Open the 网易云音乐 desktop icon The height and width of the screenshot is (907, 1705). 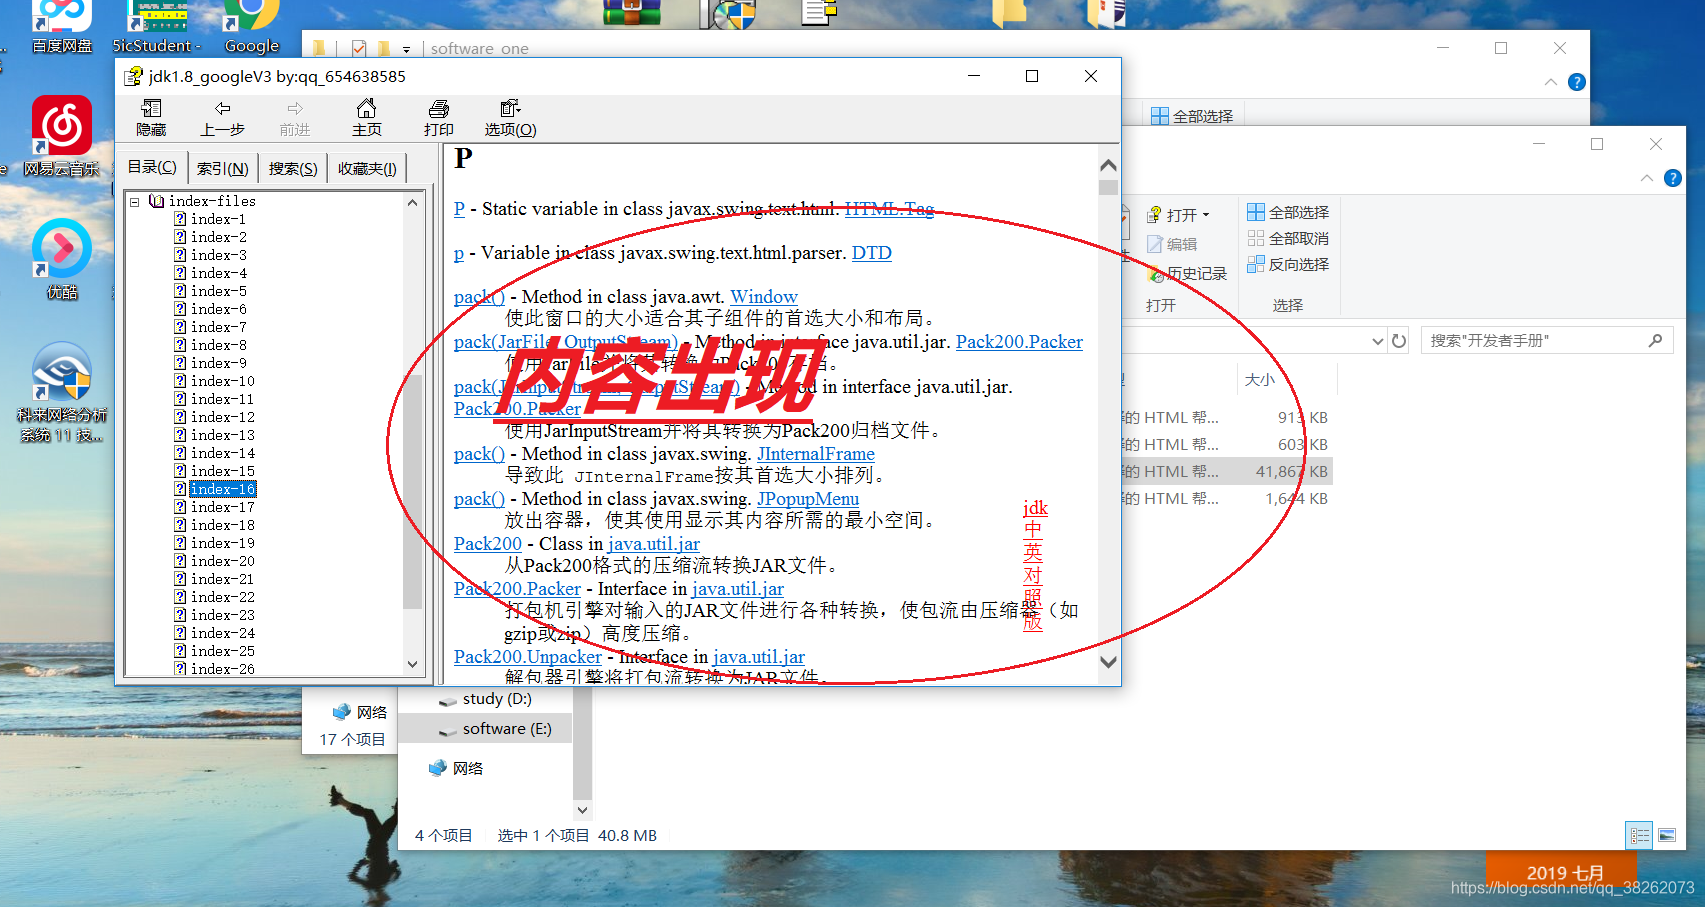pos(62,137)
